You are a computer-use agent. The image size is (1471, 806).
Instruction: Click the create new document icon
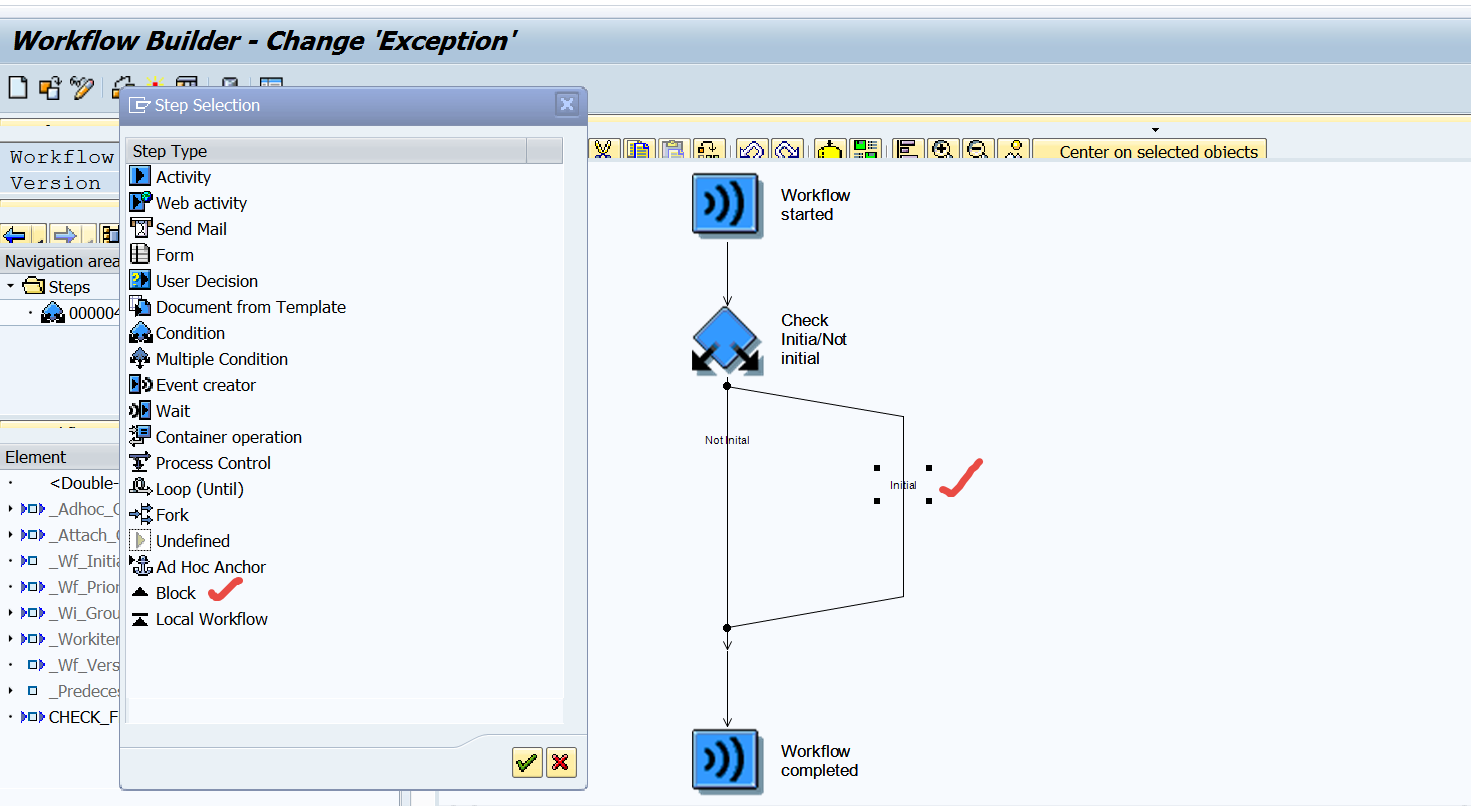[17, 87]
